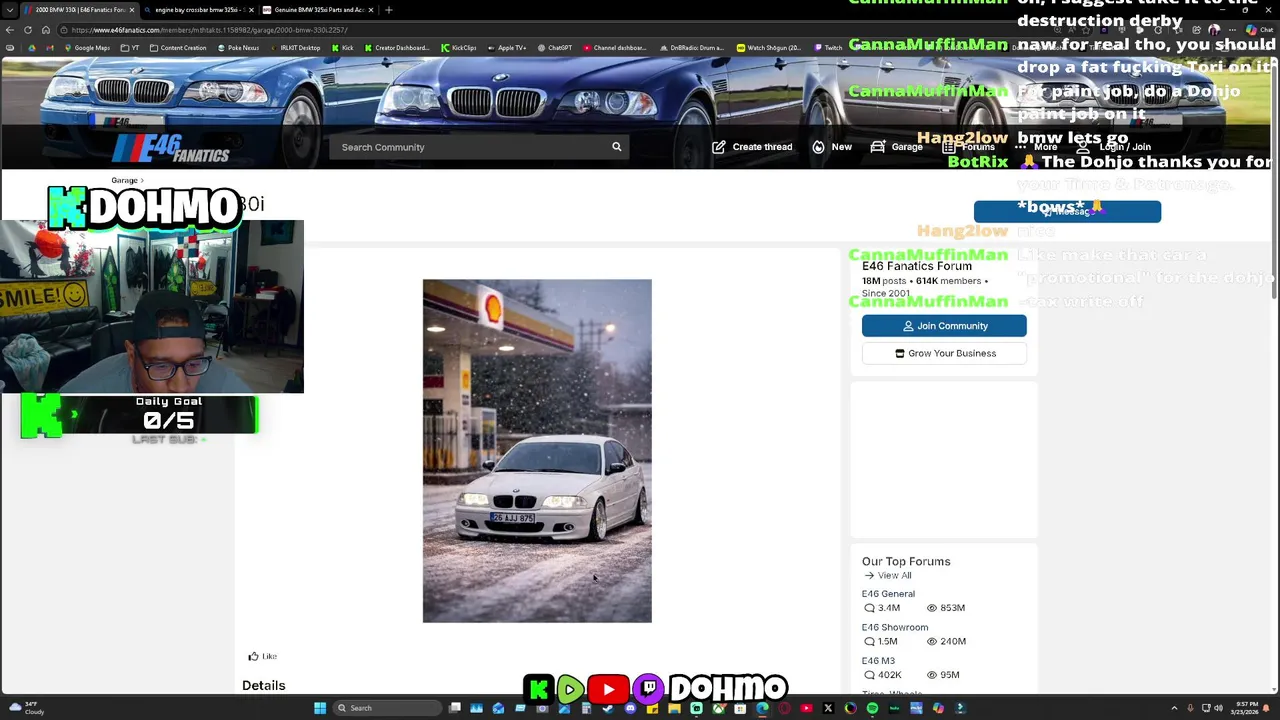
Task: Click the Details heading text
Action: point(264,685)
